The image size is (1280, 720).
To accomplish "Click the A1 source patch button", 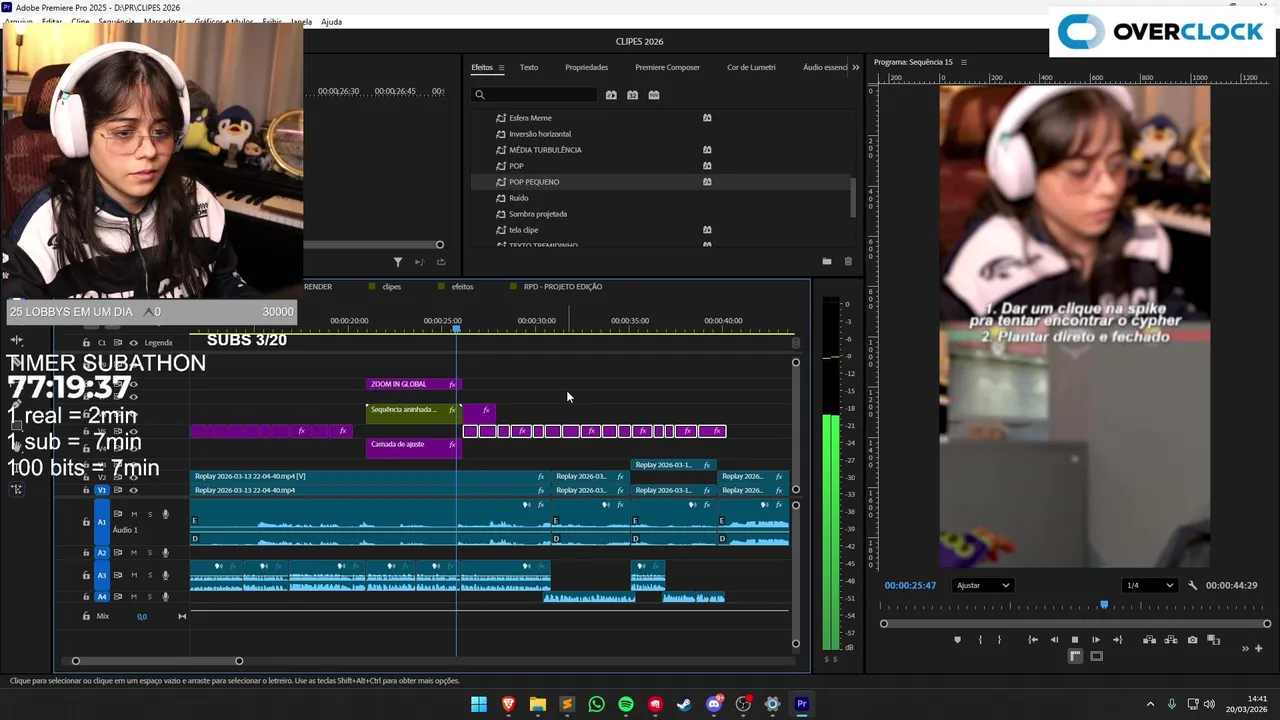I will (x=101, y=522).
